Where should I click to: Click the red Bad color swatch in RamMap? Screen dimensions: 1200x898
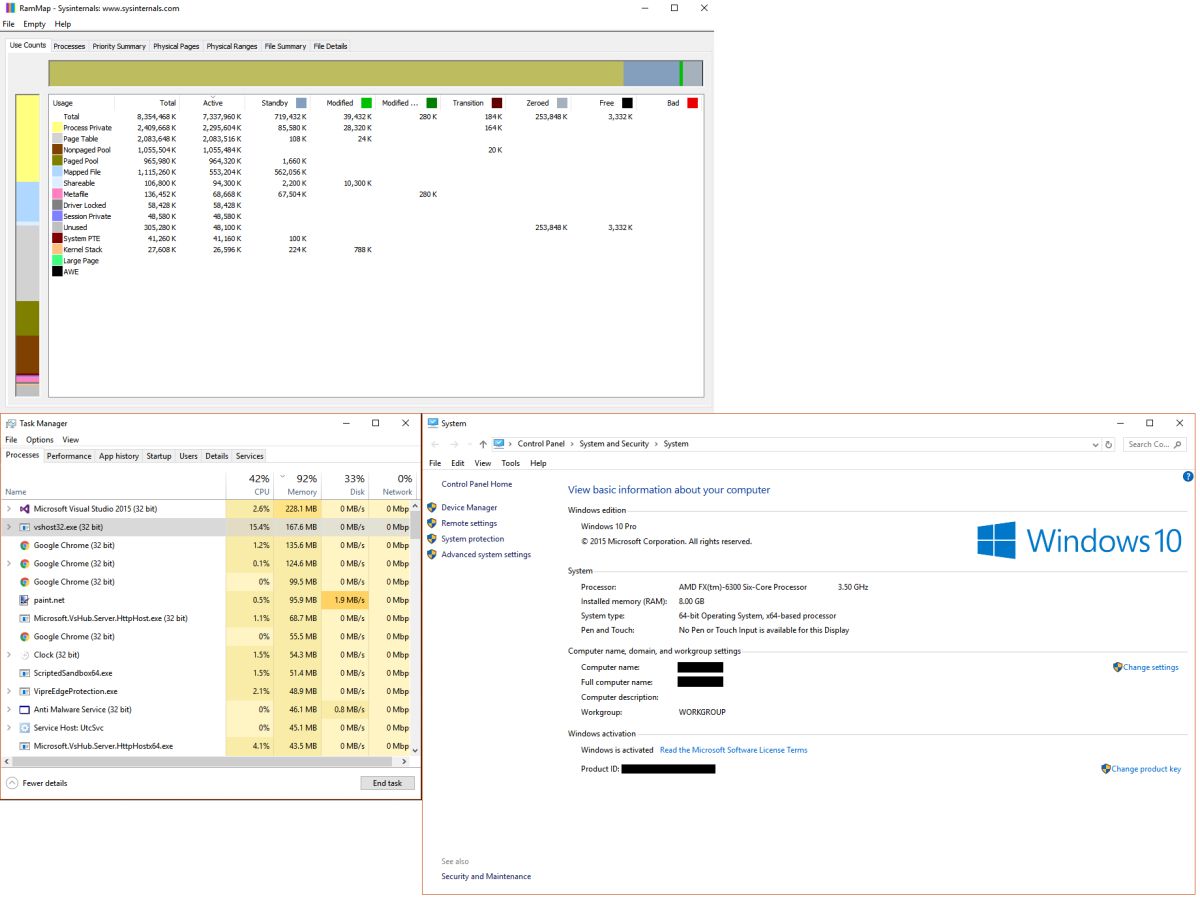(x=692, y=103)
